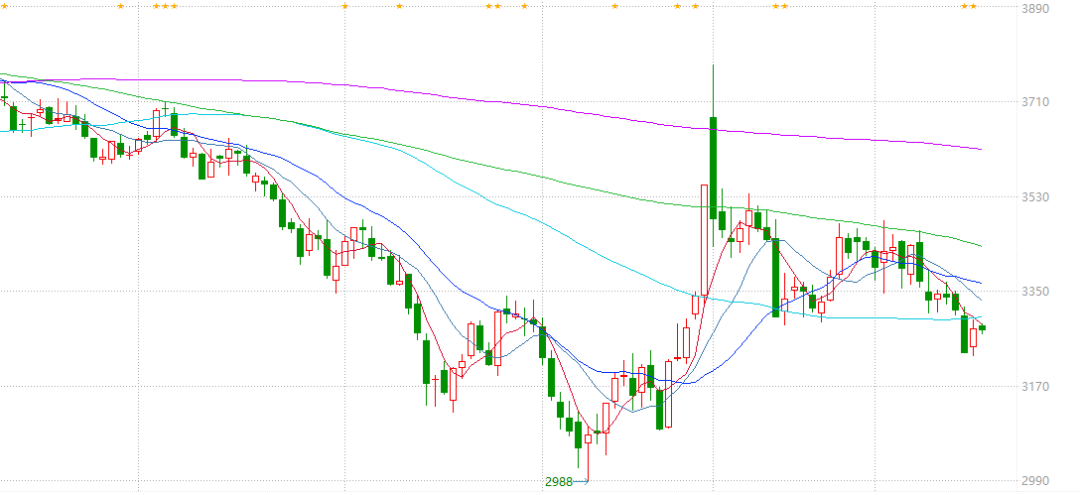Click the dark blue moving average line
Screen dimensions: 1080x495
coord(400,225)
